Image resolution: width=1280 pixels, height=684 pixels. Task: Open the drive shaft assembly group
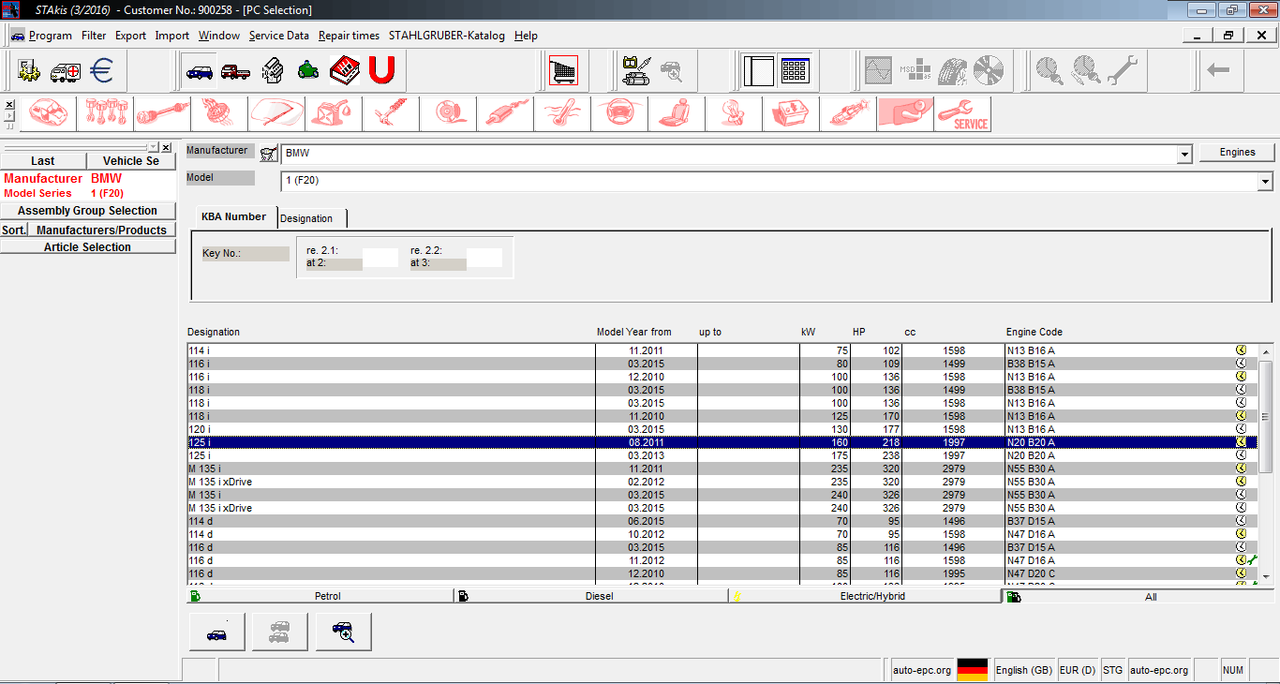click(163, 114)
